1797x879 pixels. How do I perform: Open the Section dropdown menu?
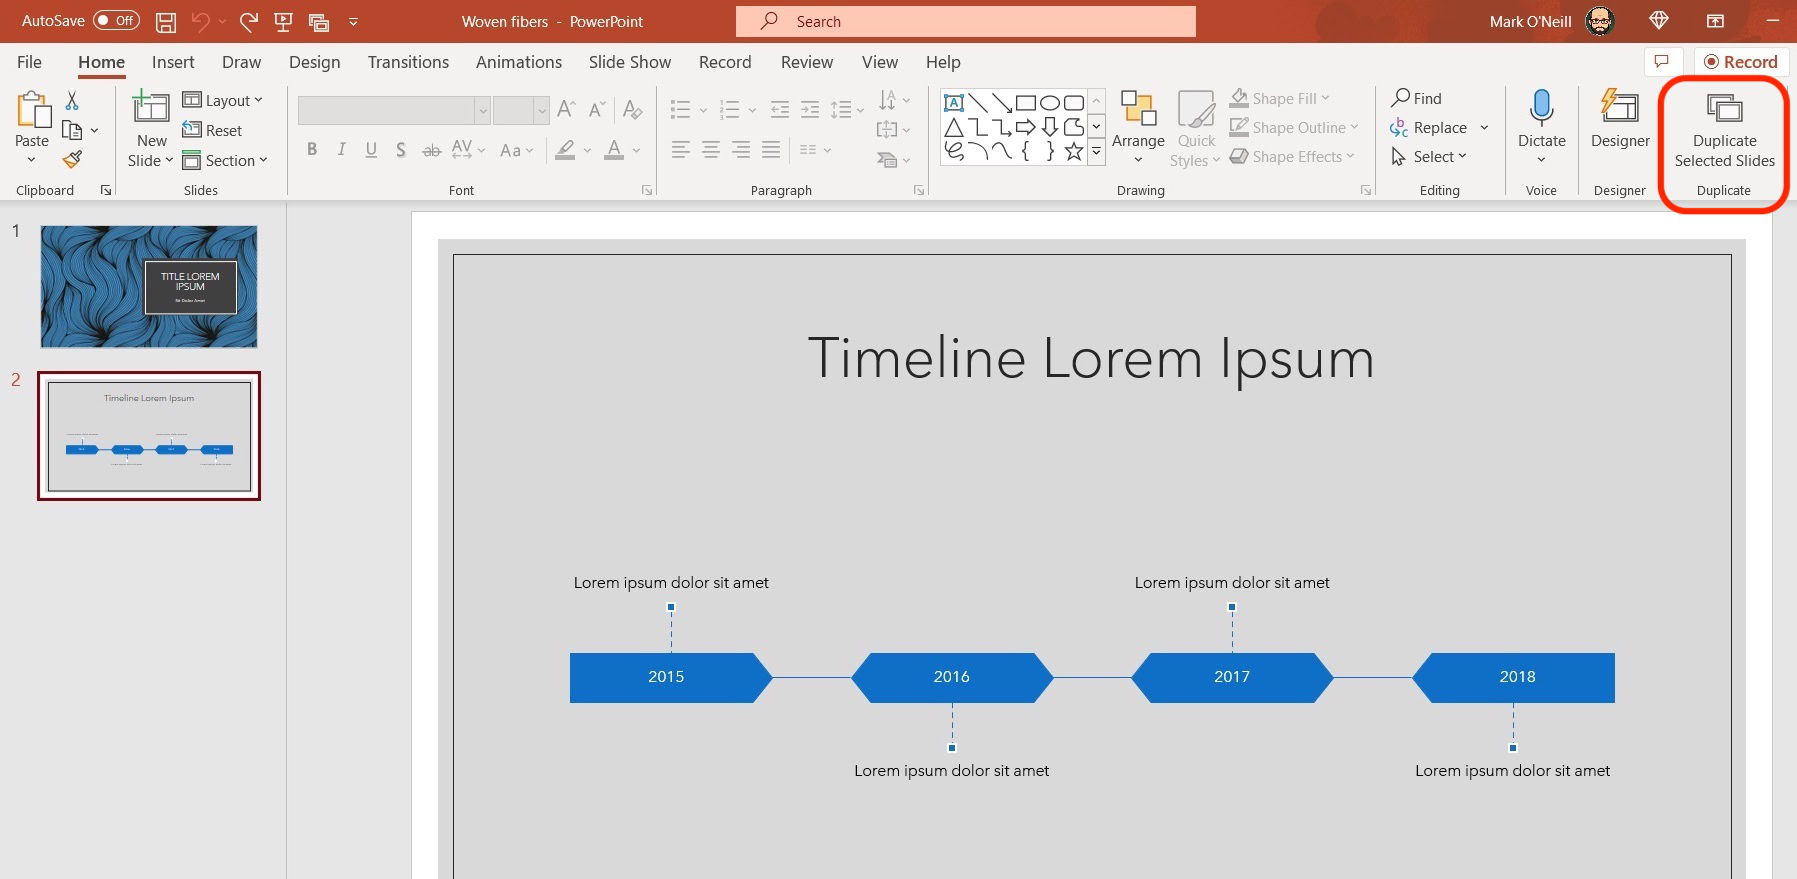coord(226,161)
